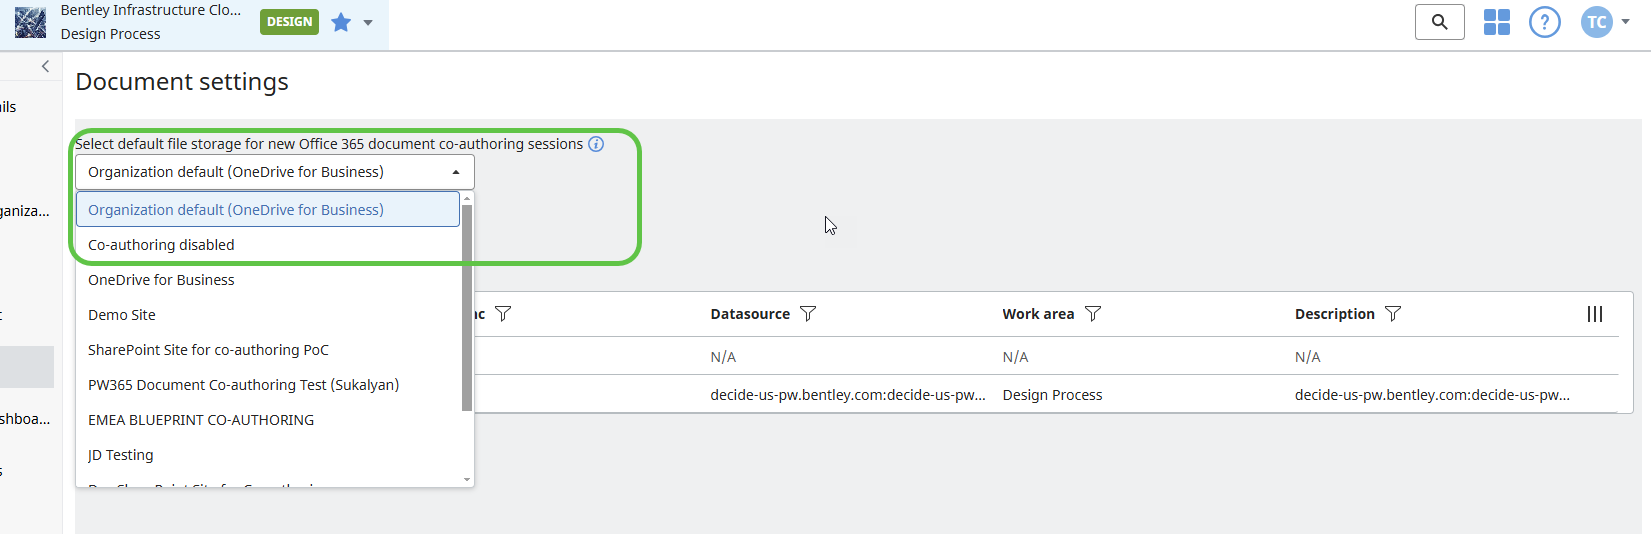Viewport: 1651px width, 534px height.
Task: Click the info icon beside co-authoring sessions label
Action: pyautogui.click(x=596, y=144)
